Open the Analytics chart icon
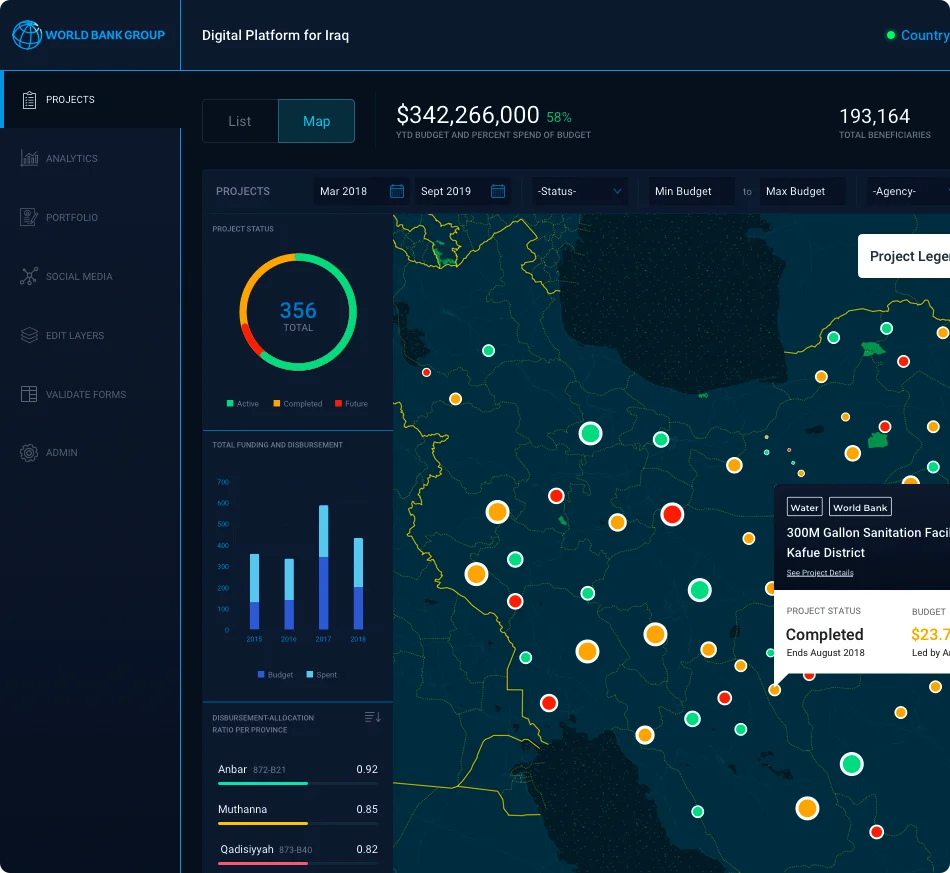 tap(29, 158)
